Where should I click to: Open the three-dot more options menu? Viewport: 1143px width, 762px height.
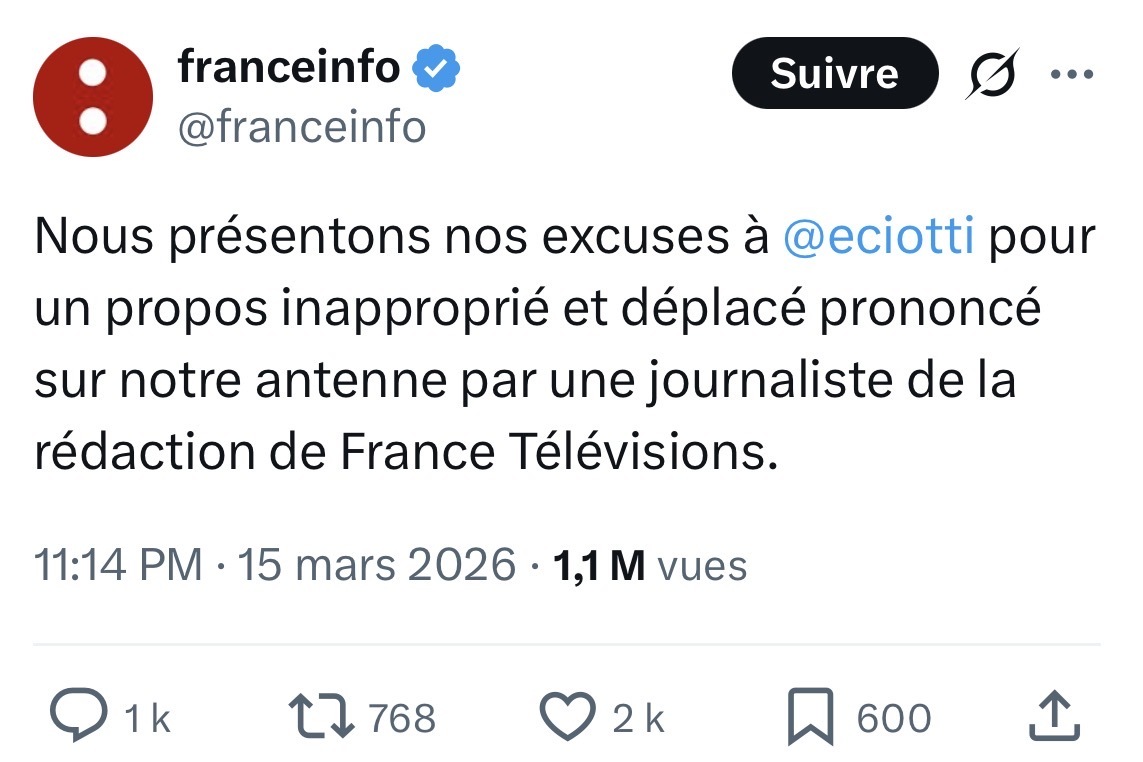coord(1073,73)
